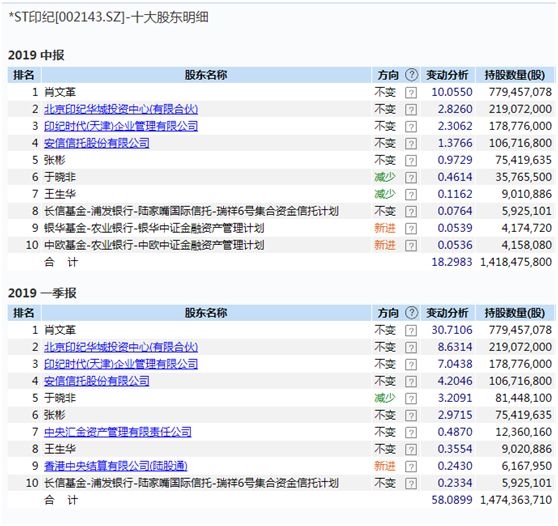This screenshot has height=526, width=558.
Task: Select total shares 1,474,363,710
Action: coord(516,500)
